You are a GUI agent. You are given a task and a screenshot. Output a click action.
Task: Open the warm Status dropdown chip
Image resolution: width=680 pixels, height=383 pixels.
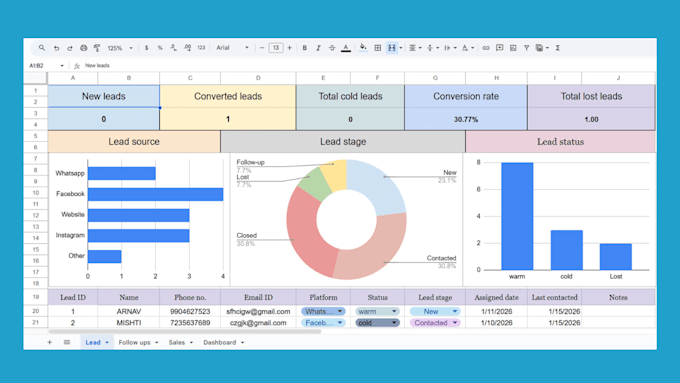[x=377, y=311]
